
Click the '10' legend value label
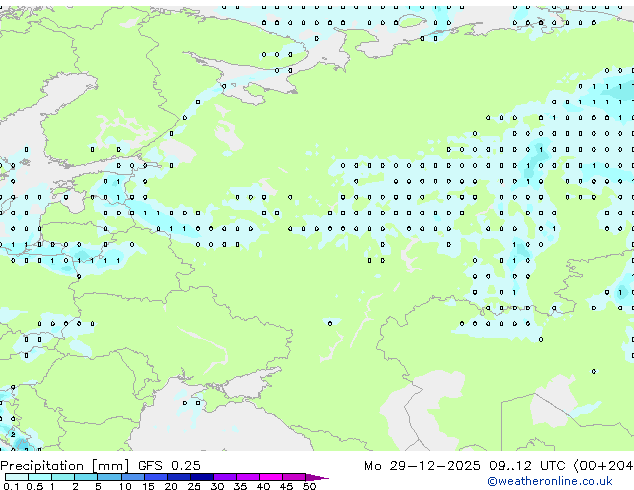[x=125, y=486]
